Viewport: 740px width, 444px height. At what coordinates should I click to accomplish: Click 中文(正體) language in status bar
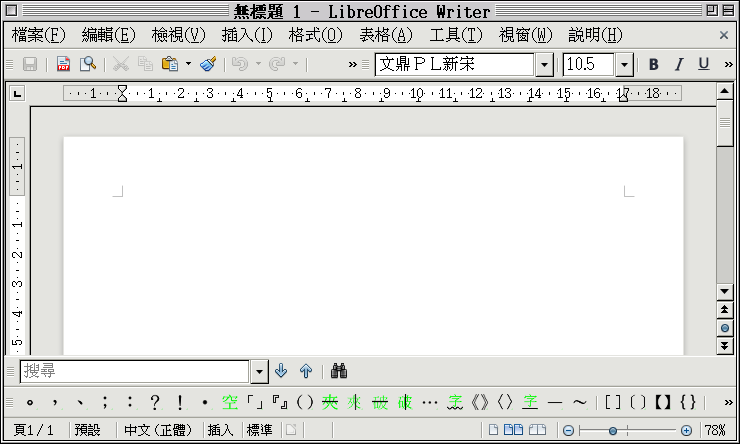(158, 430)
